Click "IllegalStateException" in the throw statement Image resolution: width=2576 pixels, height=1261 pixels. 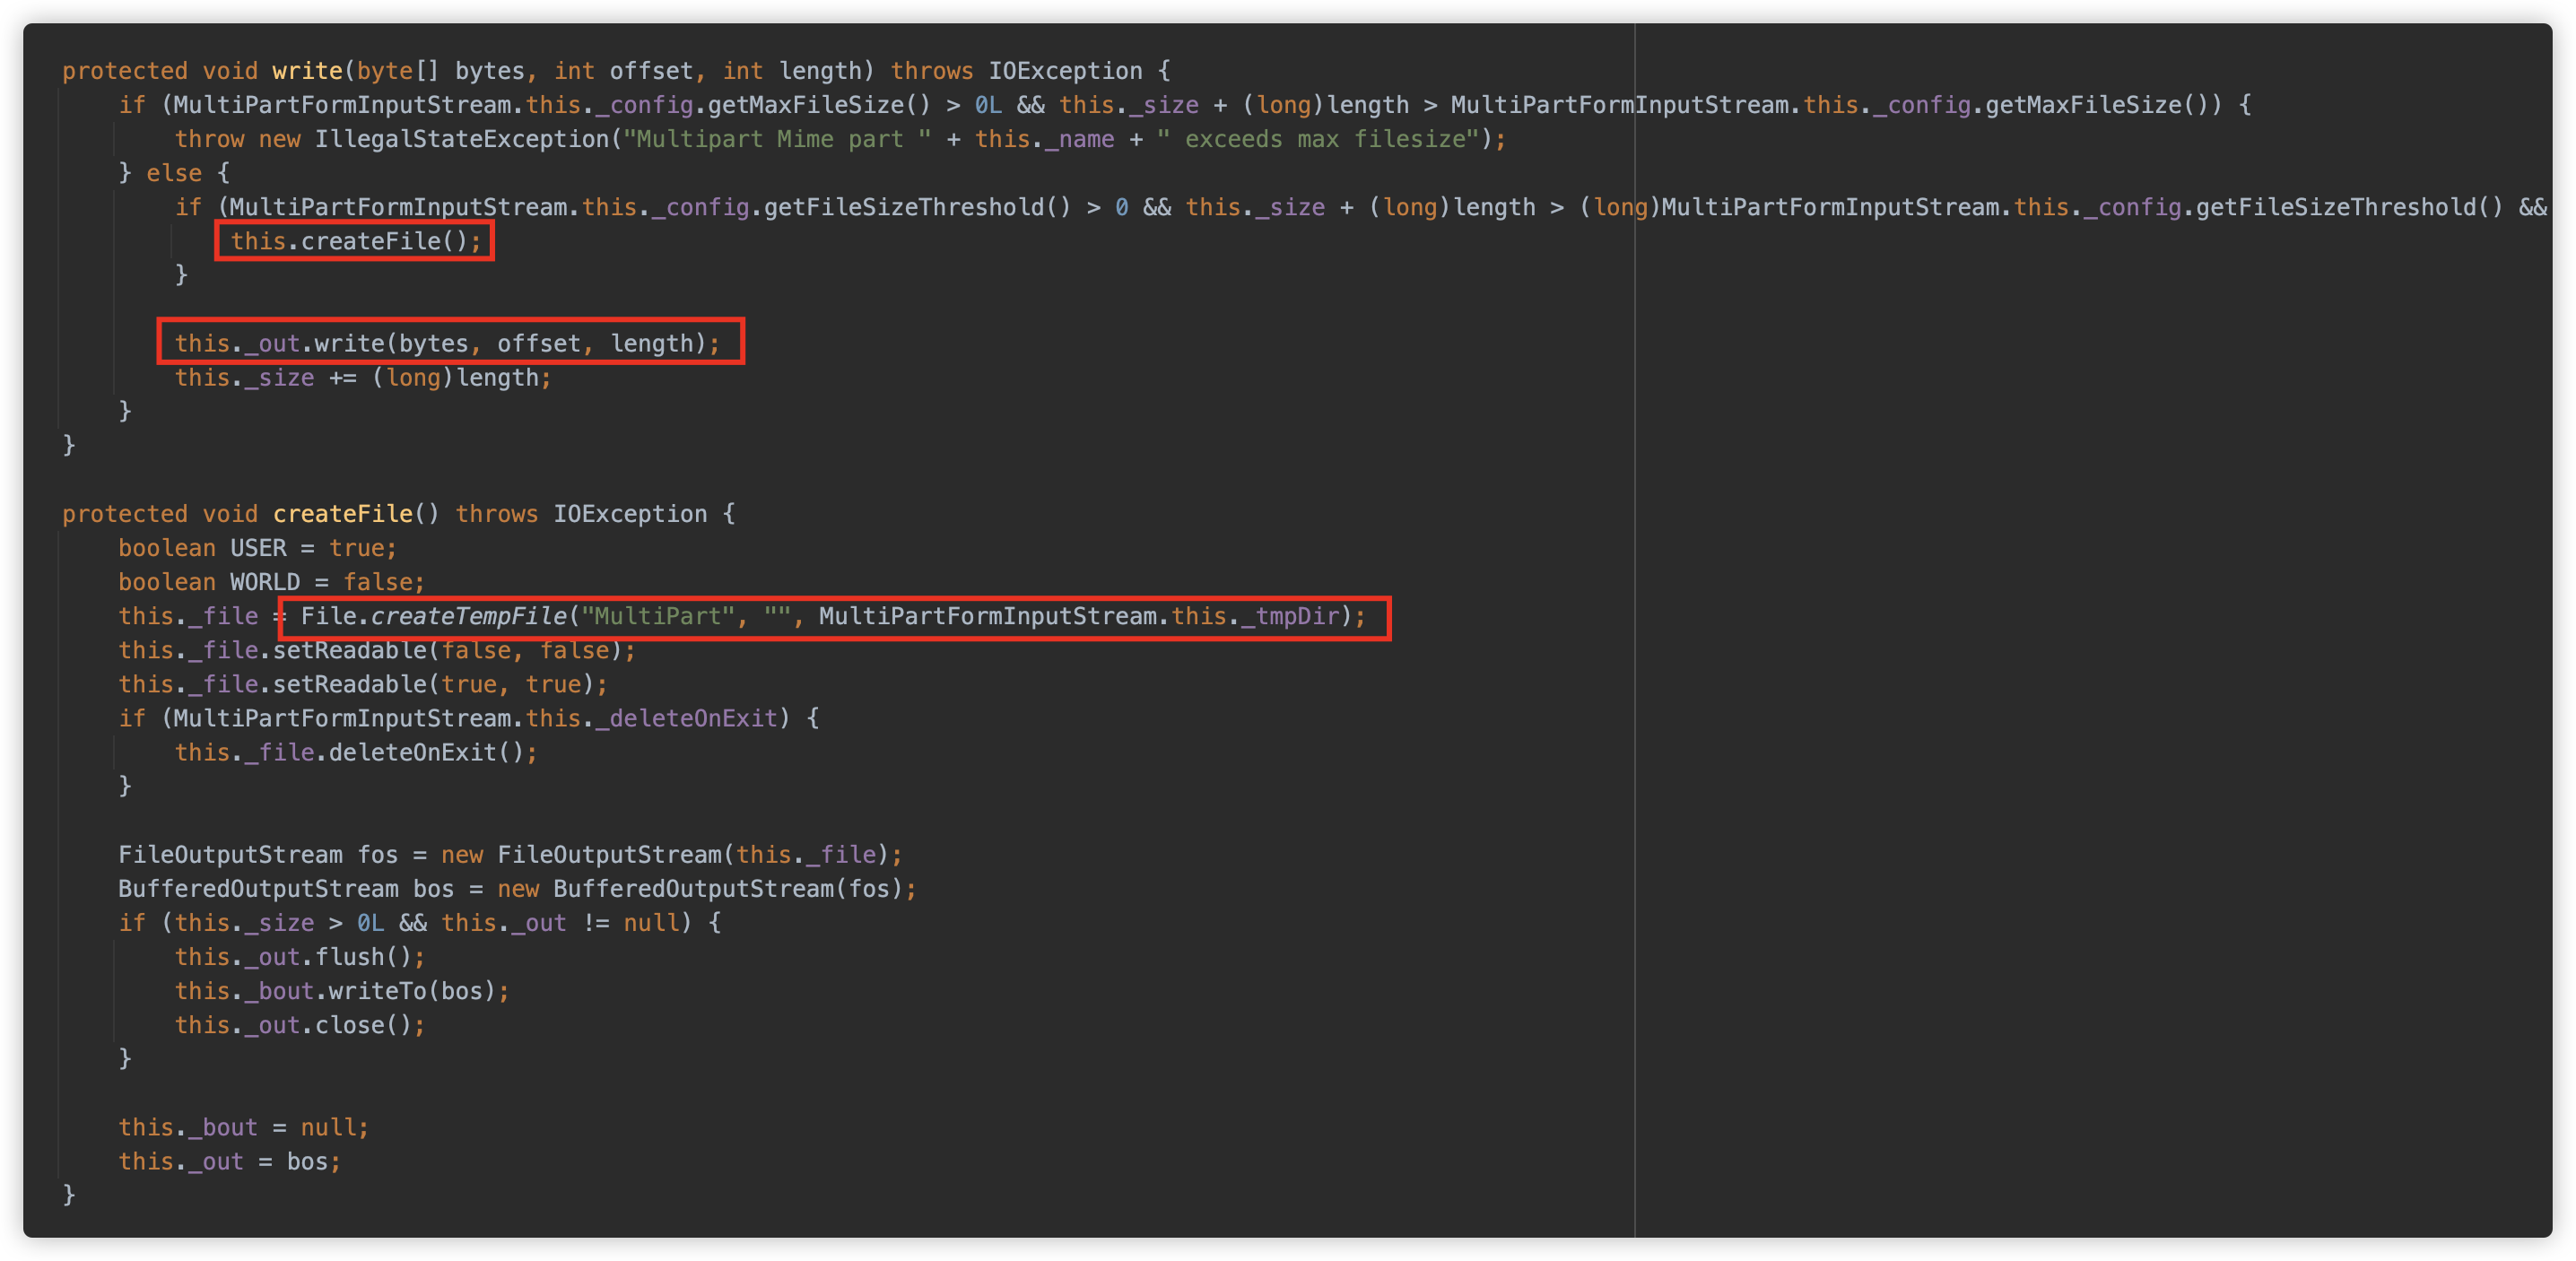click(x=462, y=139)
